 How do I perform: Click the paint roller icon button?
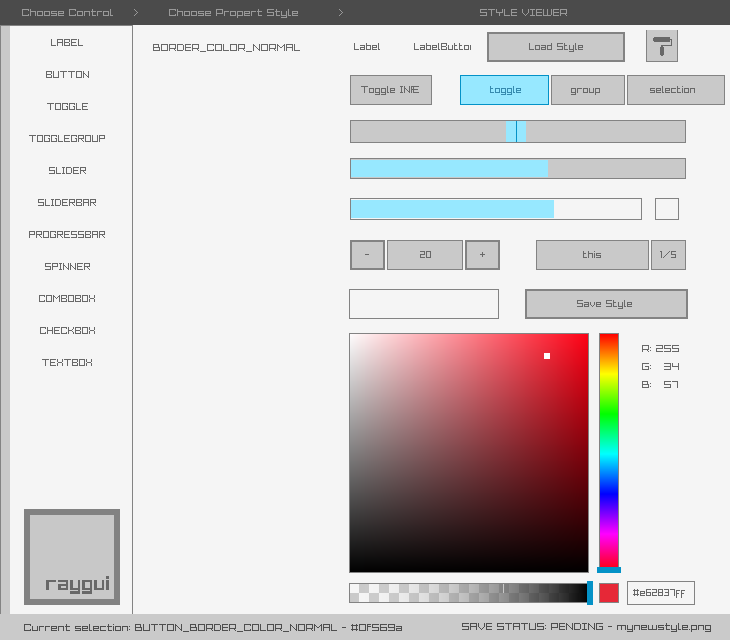click(x=661, y=47)
